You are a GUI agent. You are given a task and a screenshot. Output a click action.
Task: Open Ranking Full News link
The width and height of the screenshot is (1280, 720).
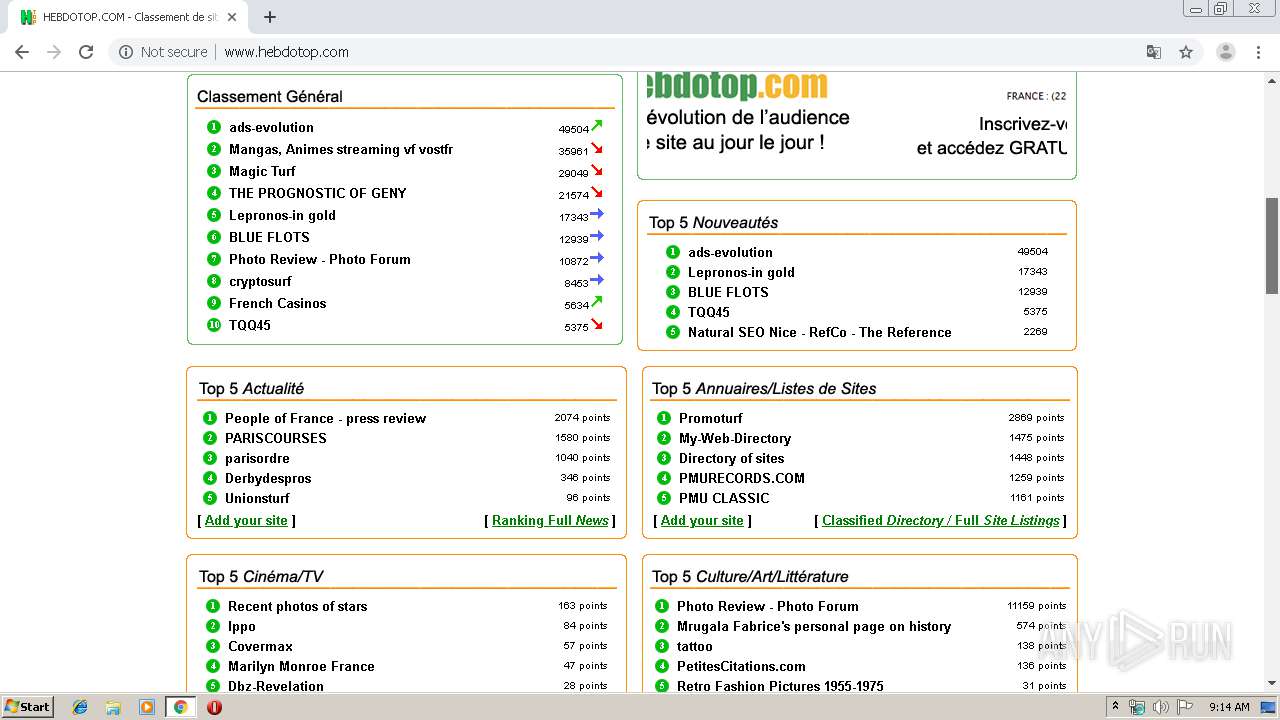[550, 520]
